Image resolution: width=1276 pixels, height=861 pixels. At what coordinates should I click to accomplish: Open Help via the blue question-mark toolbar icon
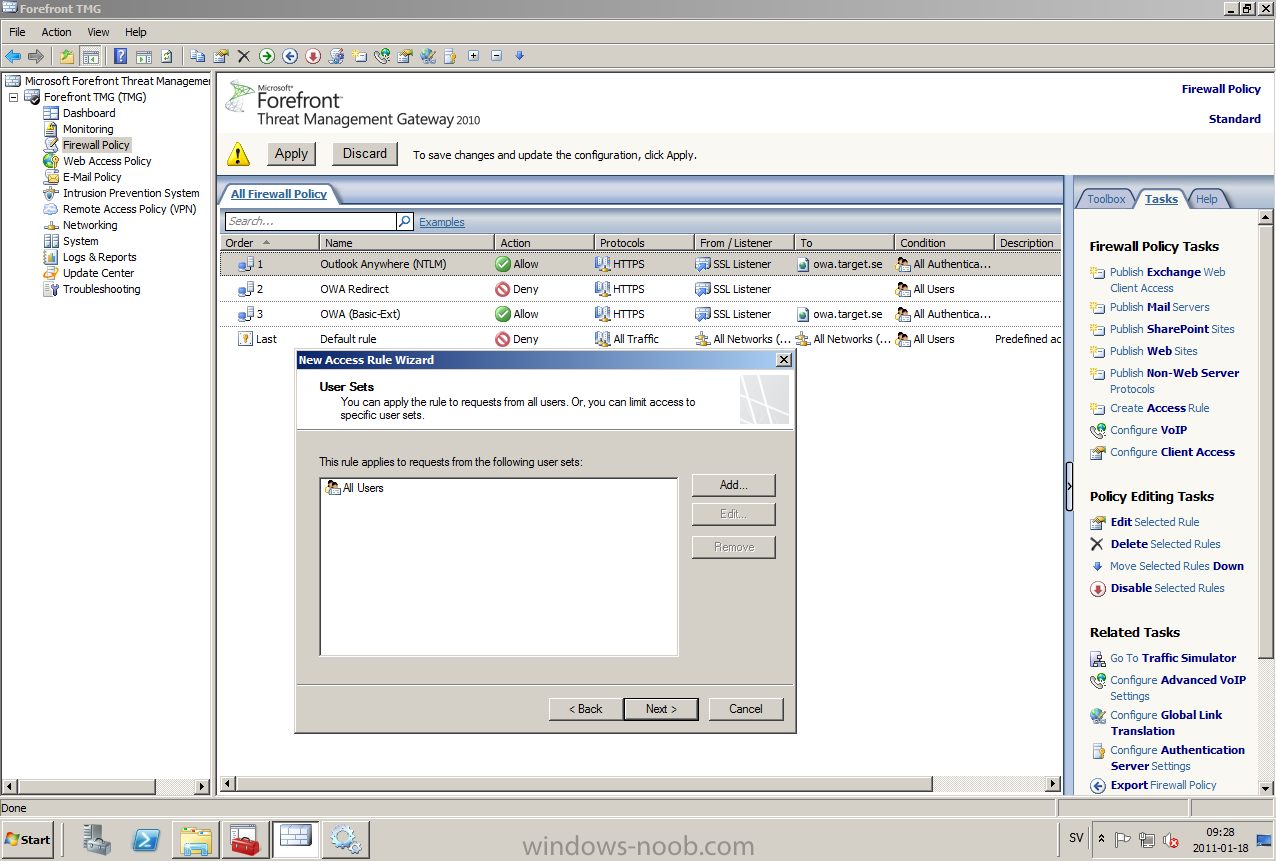[120, 56]
